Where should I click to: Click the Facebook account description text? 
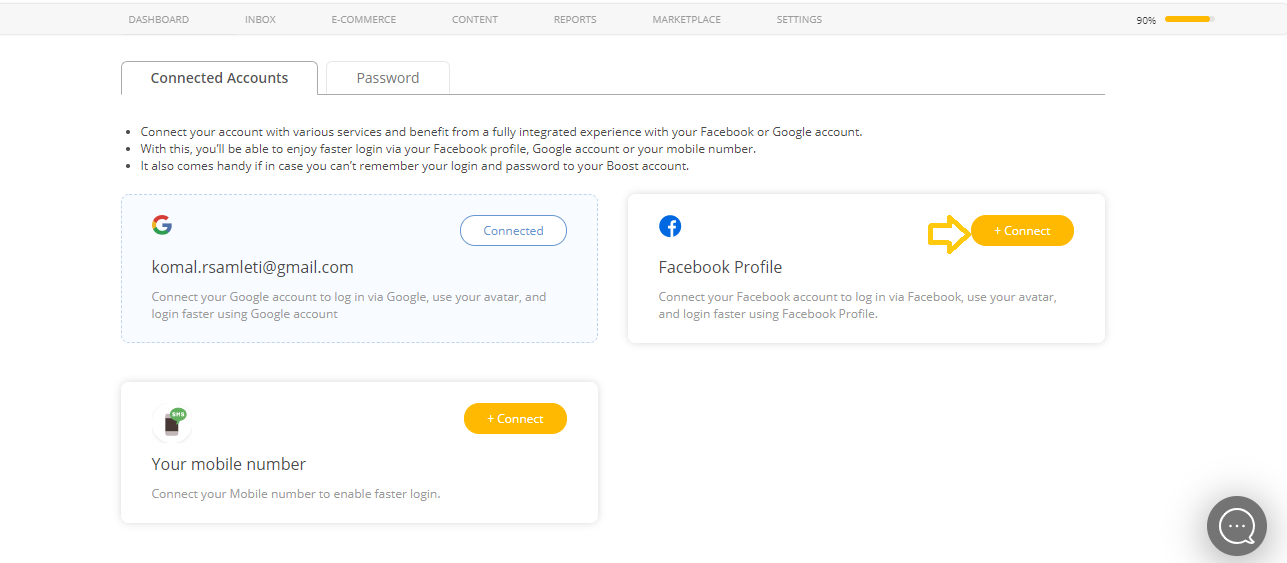coord(858,305)
